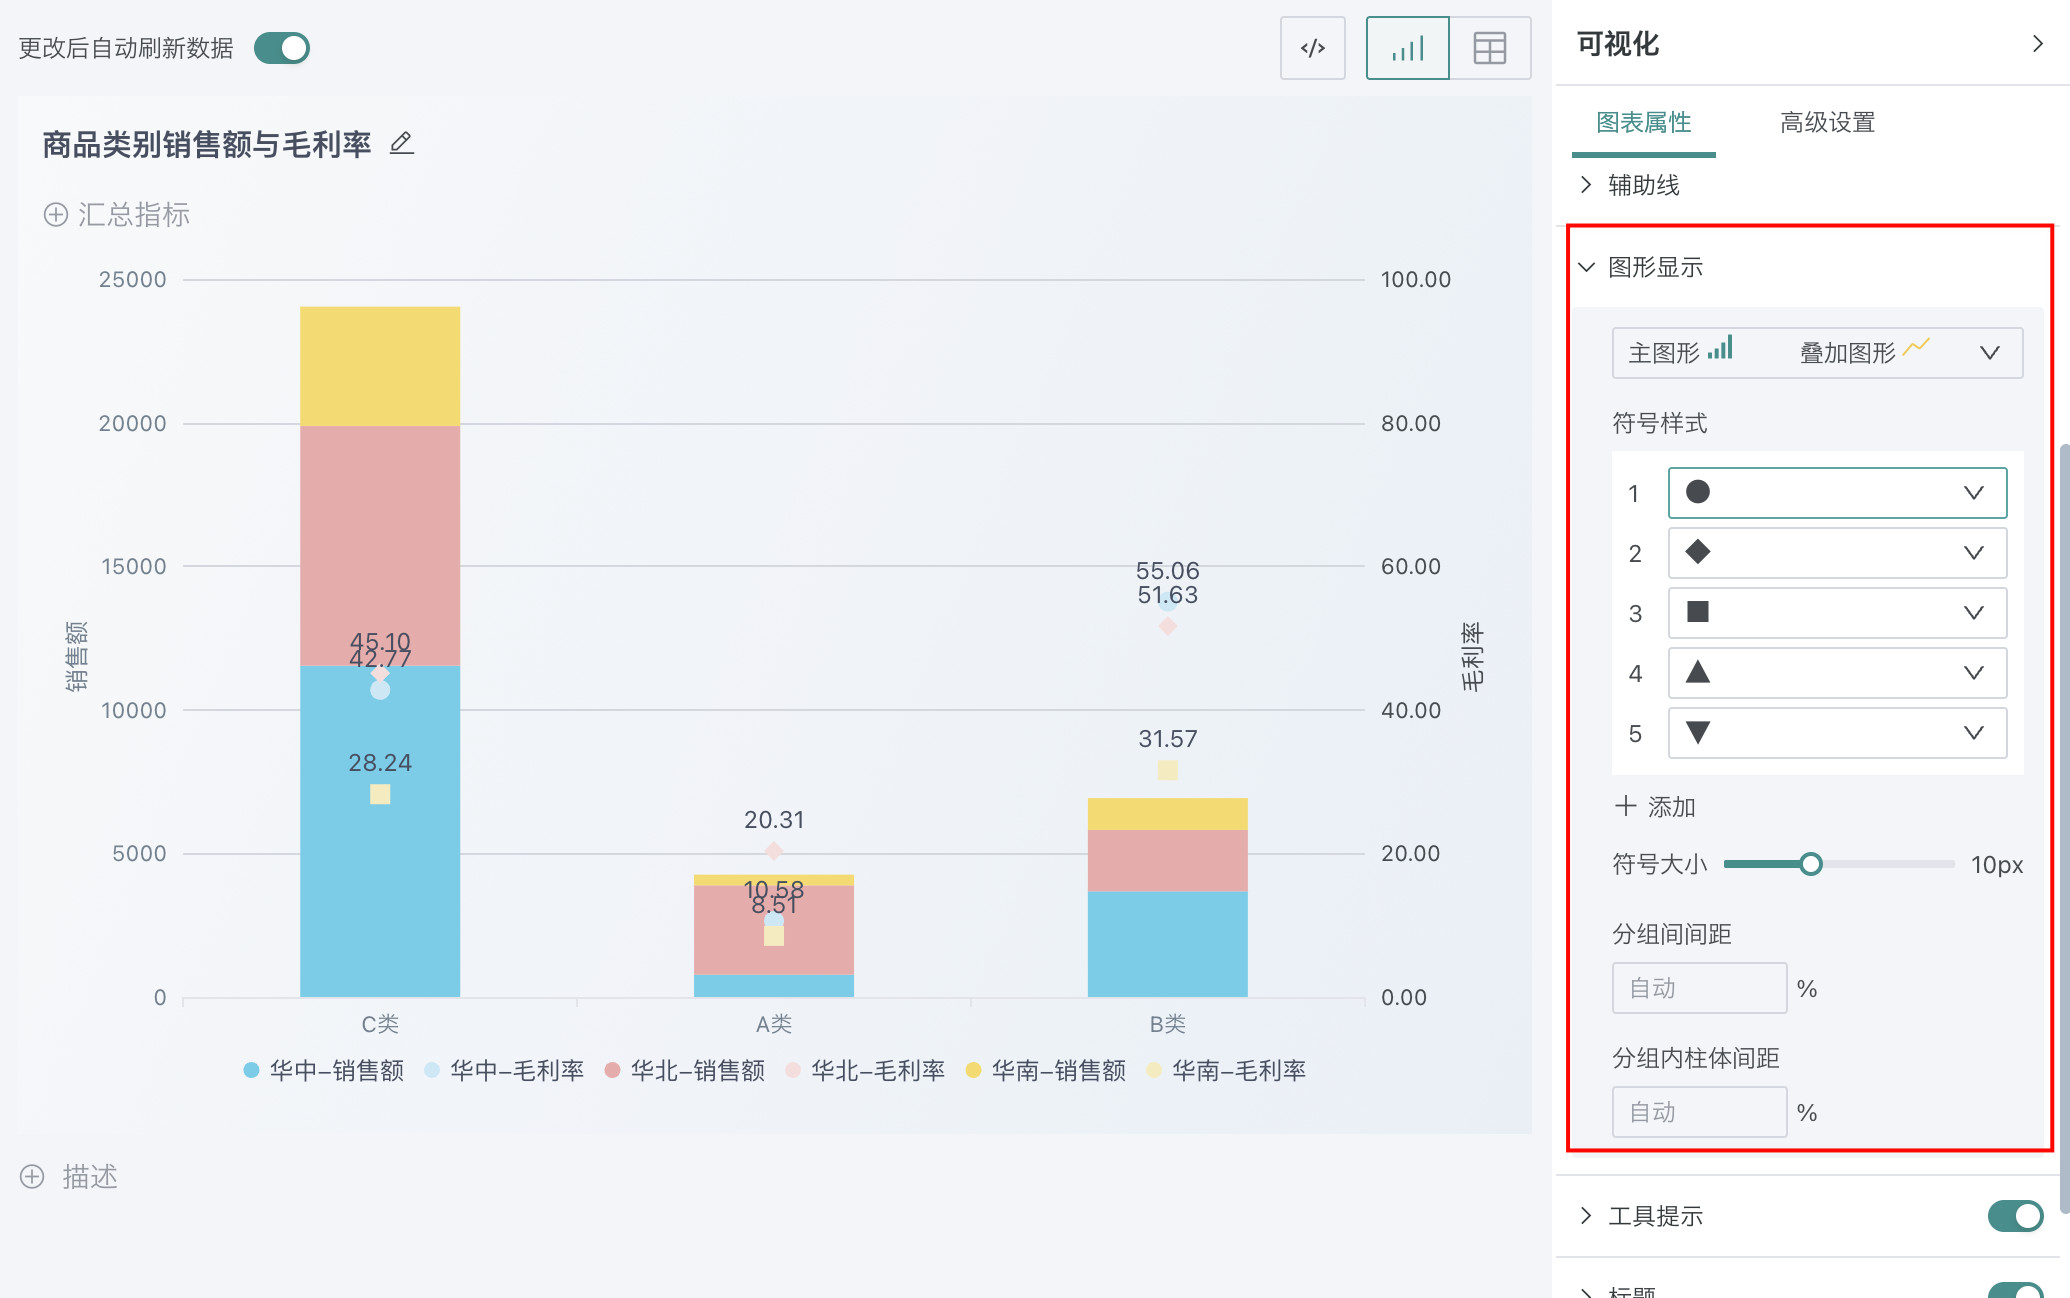
Task: Open symbol style 1 circle dropdown
Action: pyautogui.click(x=1836, y=493)
